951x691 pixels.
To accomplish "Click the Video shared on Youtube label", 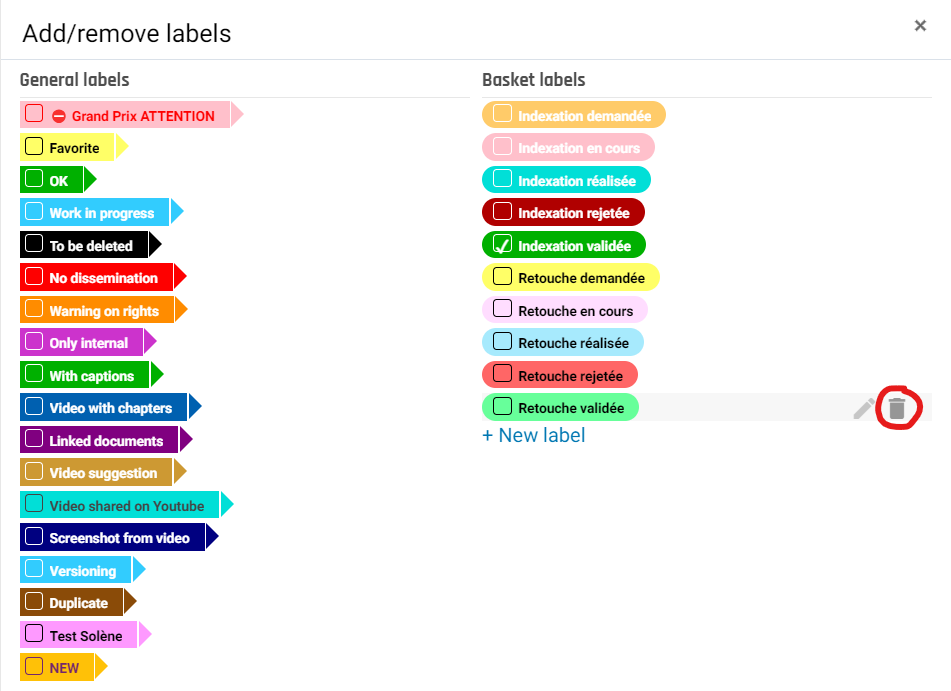I will click(126, 506).
